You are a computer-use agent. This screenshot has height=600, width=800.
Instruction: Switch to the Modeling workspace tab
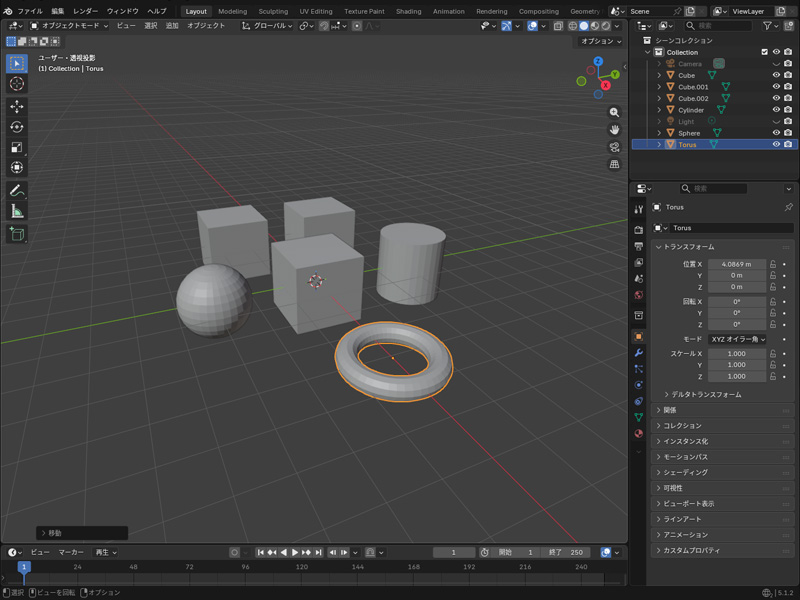pos(233,11)
